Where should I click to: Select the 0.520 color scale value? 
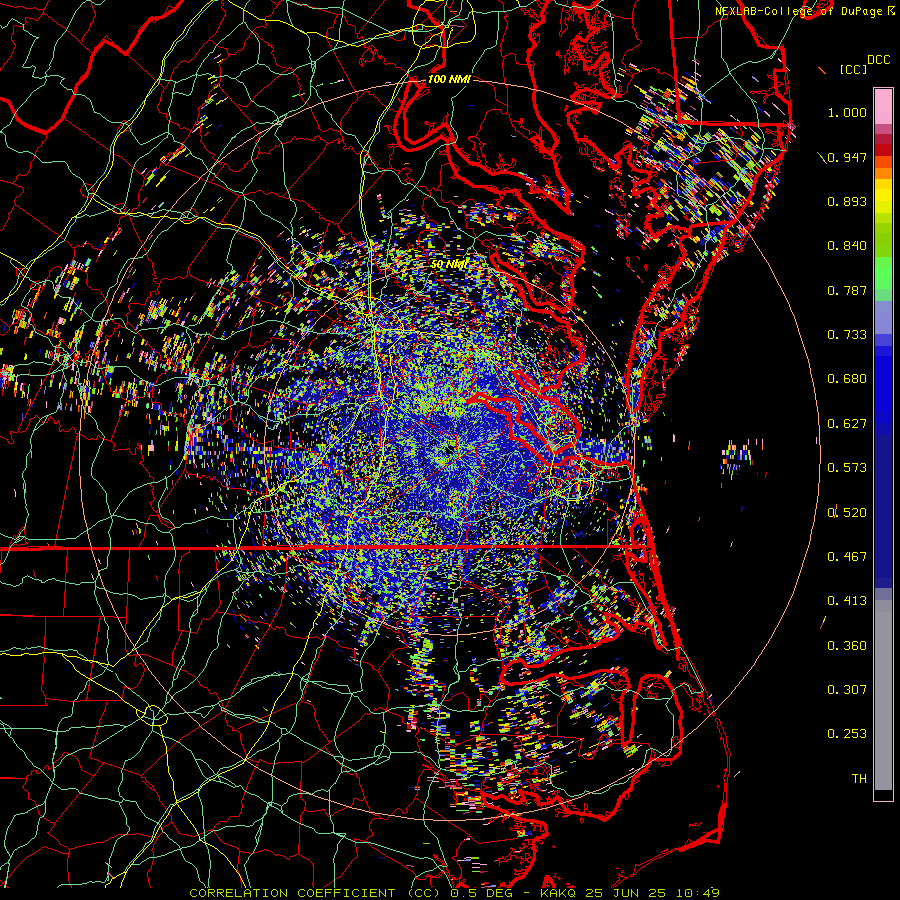(847, 513)
